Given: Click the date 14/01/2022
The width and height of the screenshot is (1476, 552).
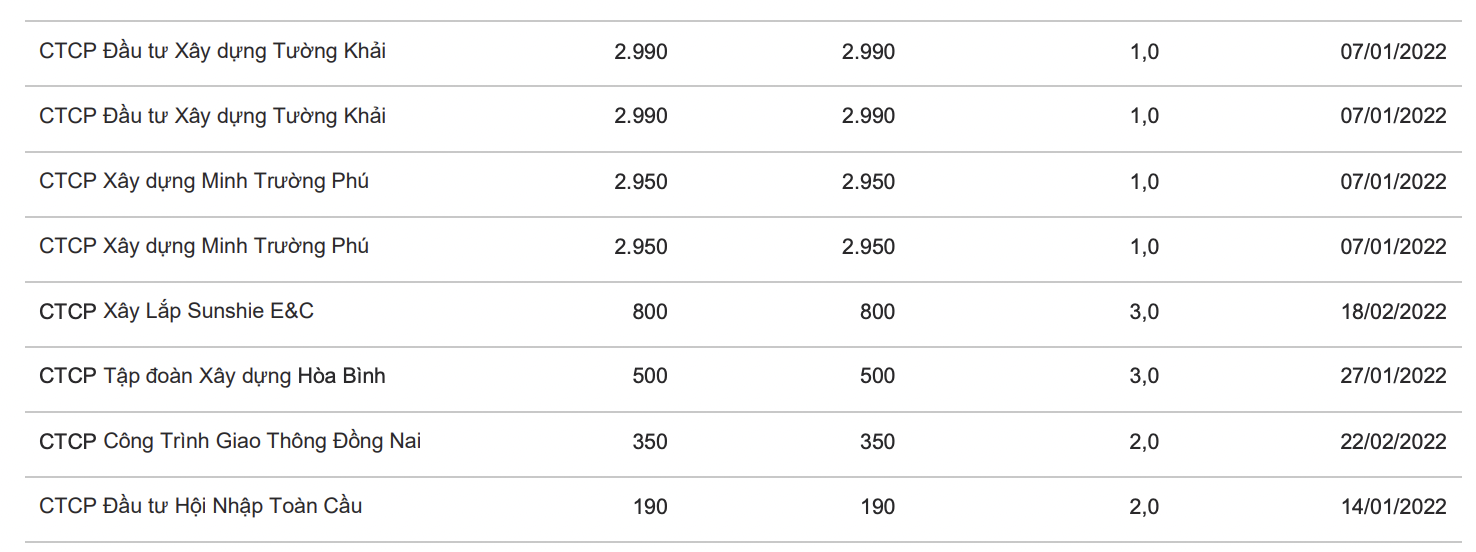Looking at the screenshot, I should click(1393, 507).
